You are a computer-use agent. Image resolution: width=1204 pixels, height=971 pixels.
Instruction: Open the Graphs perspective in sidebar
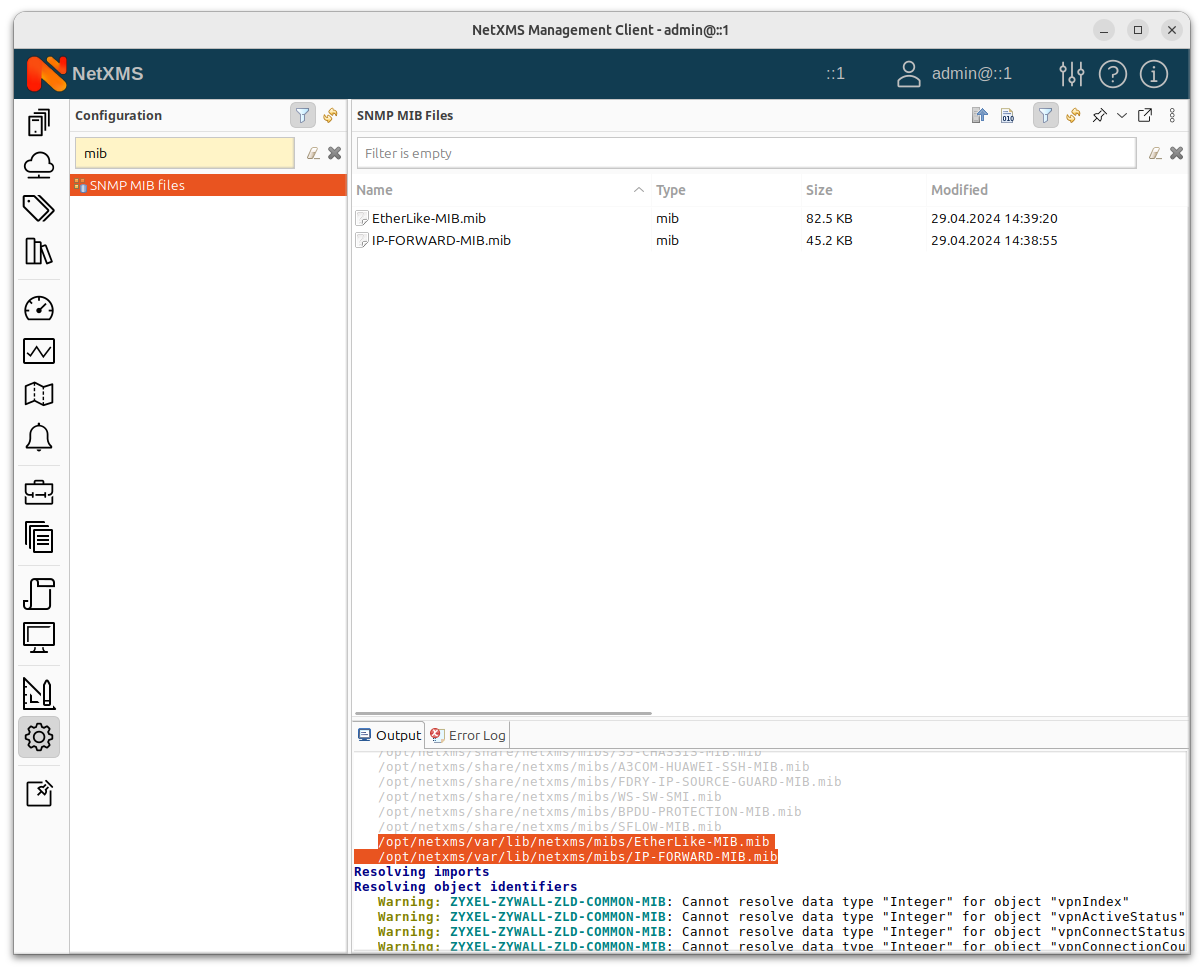tap(38, 351)
